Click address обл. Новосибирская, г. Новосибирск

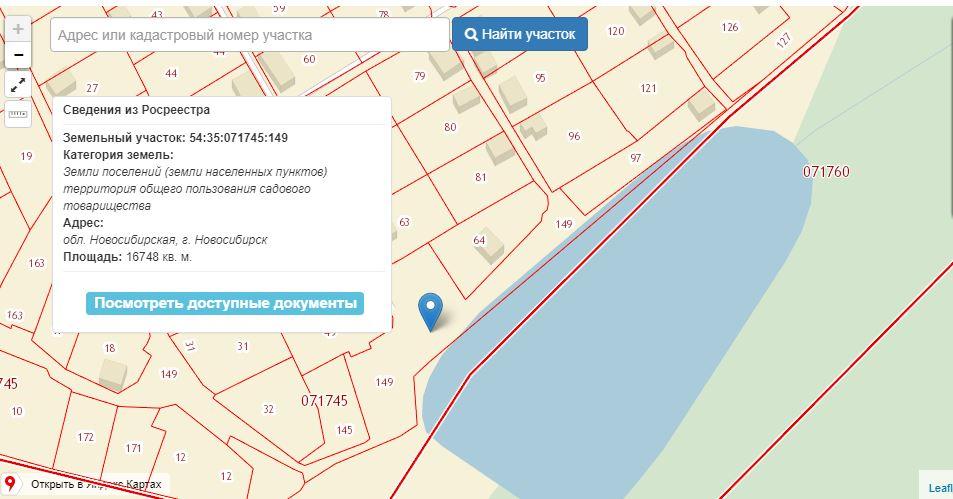(165, 239)
